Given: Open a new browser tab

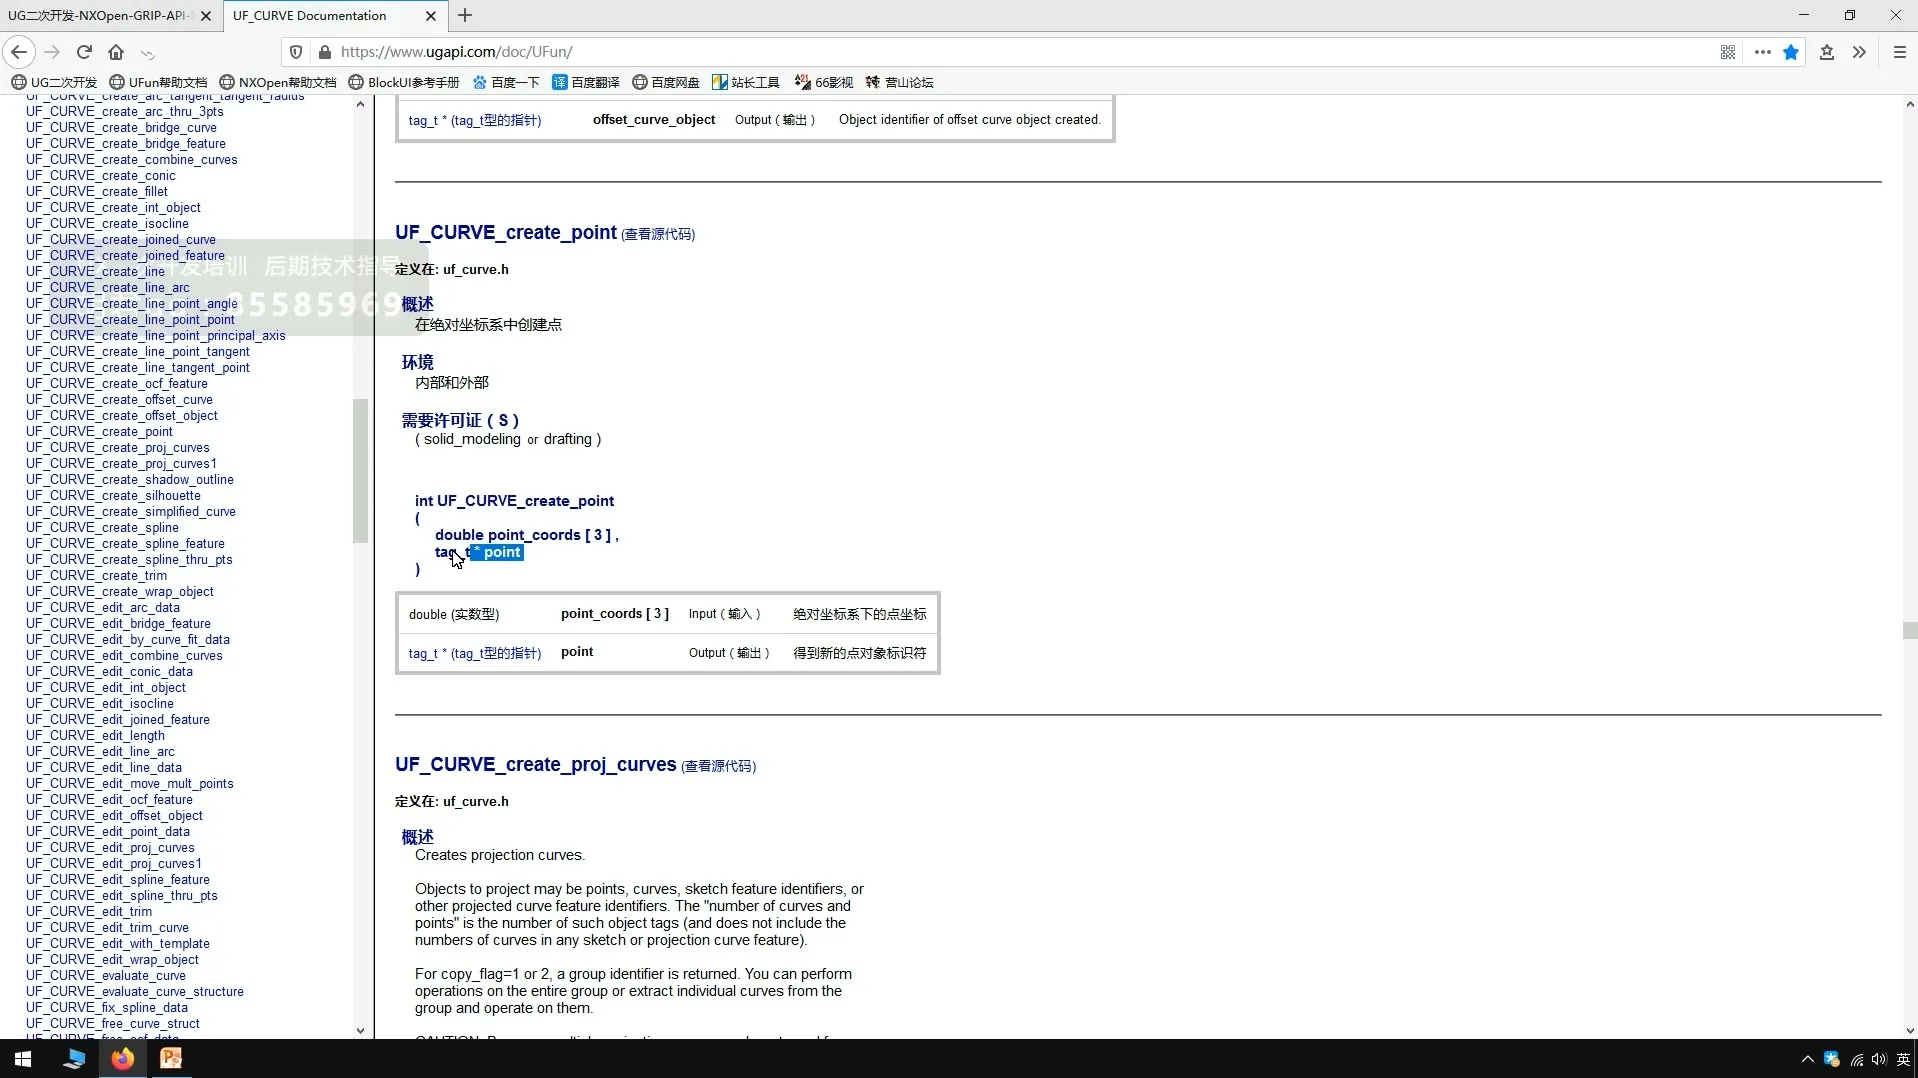Looking at the screenshot, I should click(x=465, y=16).
